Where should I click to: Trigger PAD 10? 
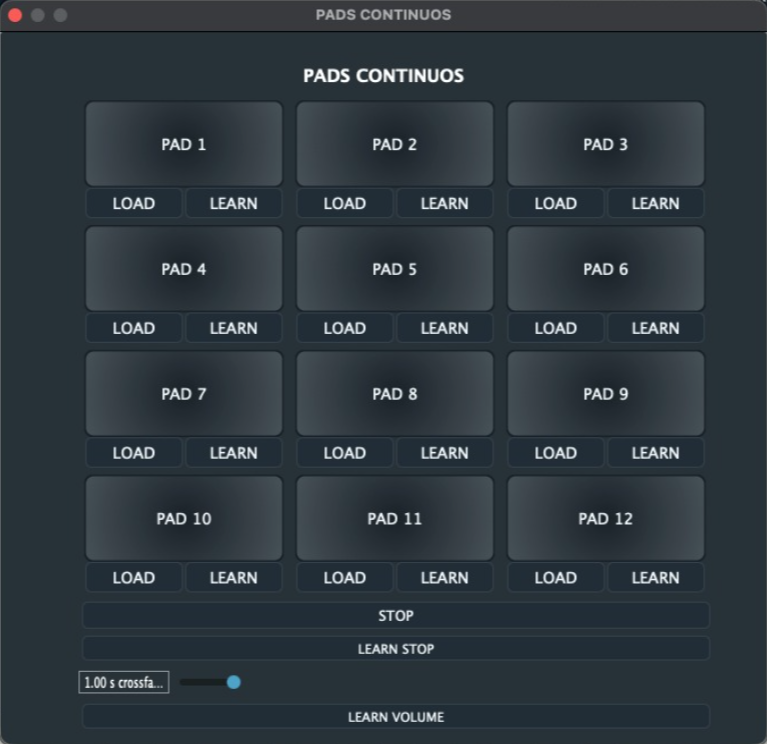point(184,518)
